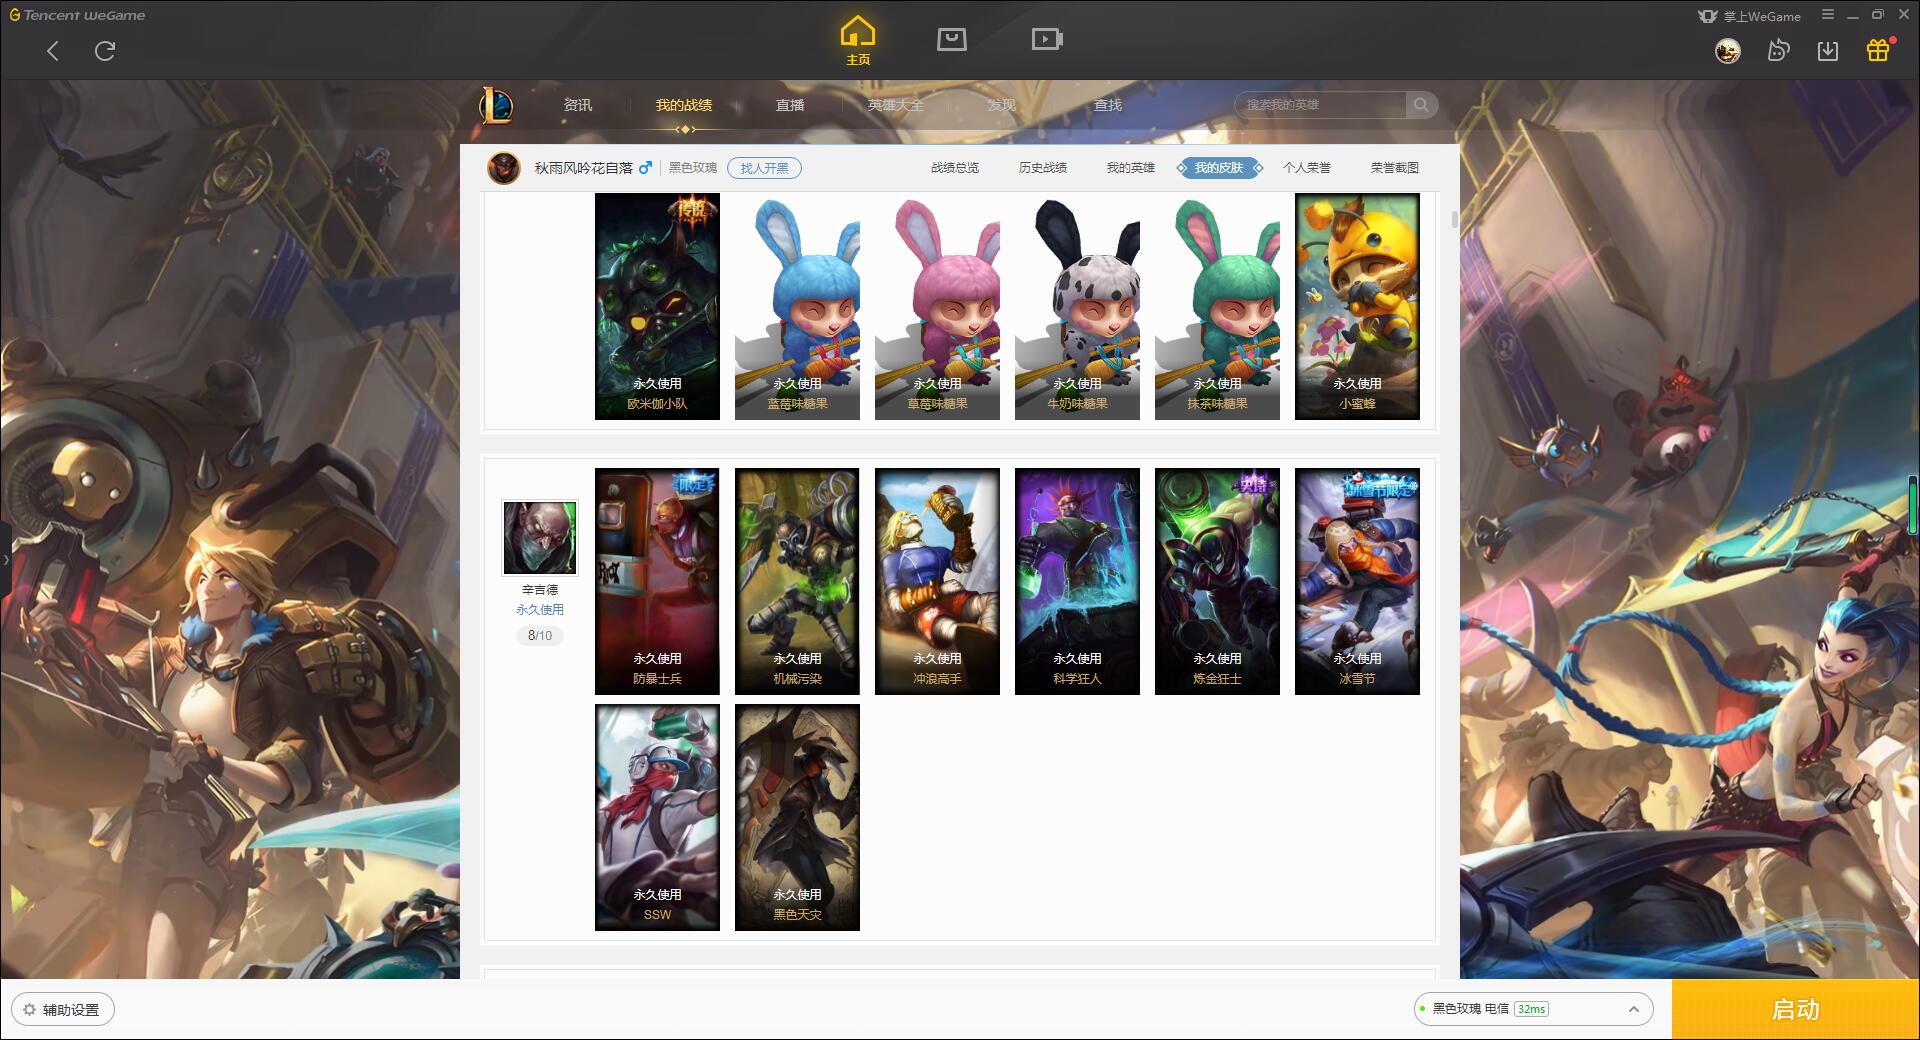
Task: Click the 启动 launch button
Action: [x=1795, y=1010]
